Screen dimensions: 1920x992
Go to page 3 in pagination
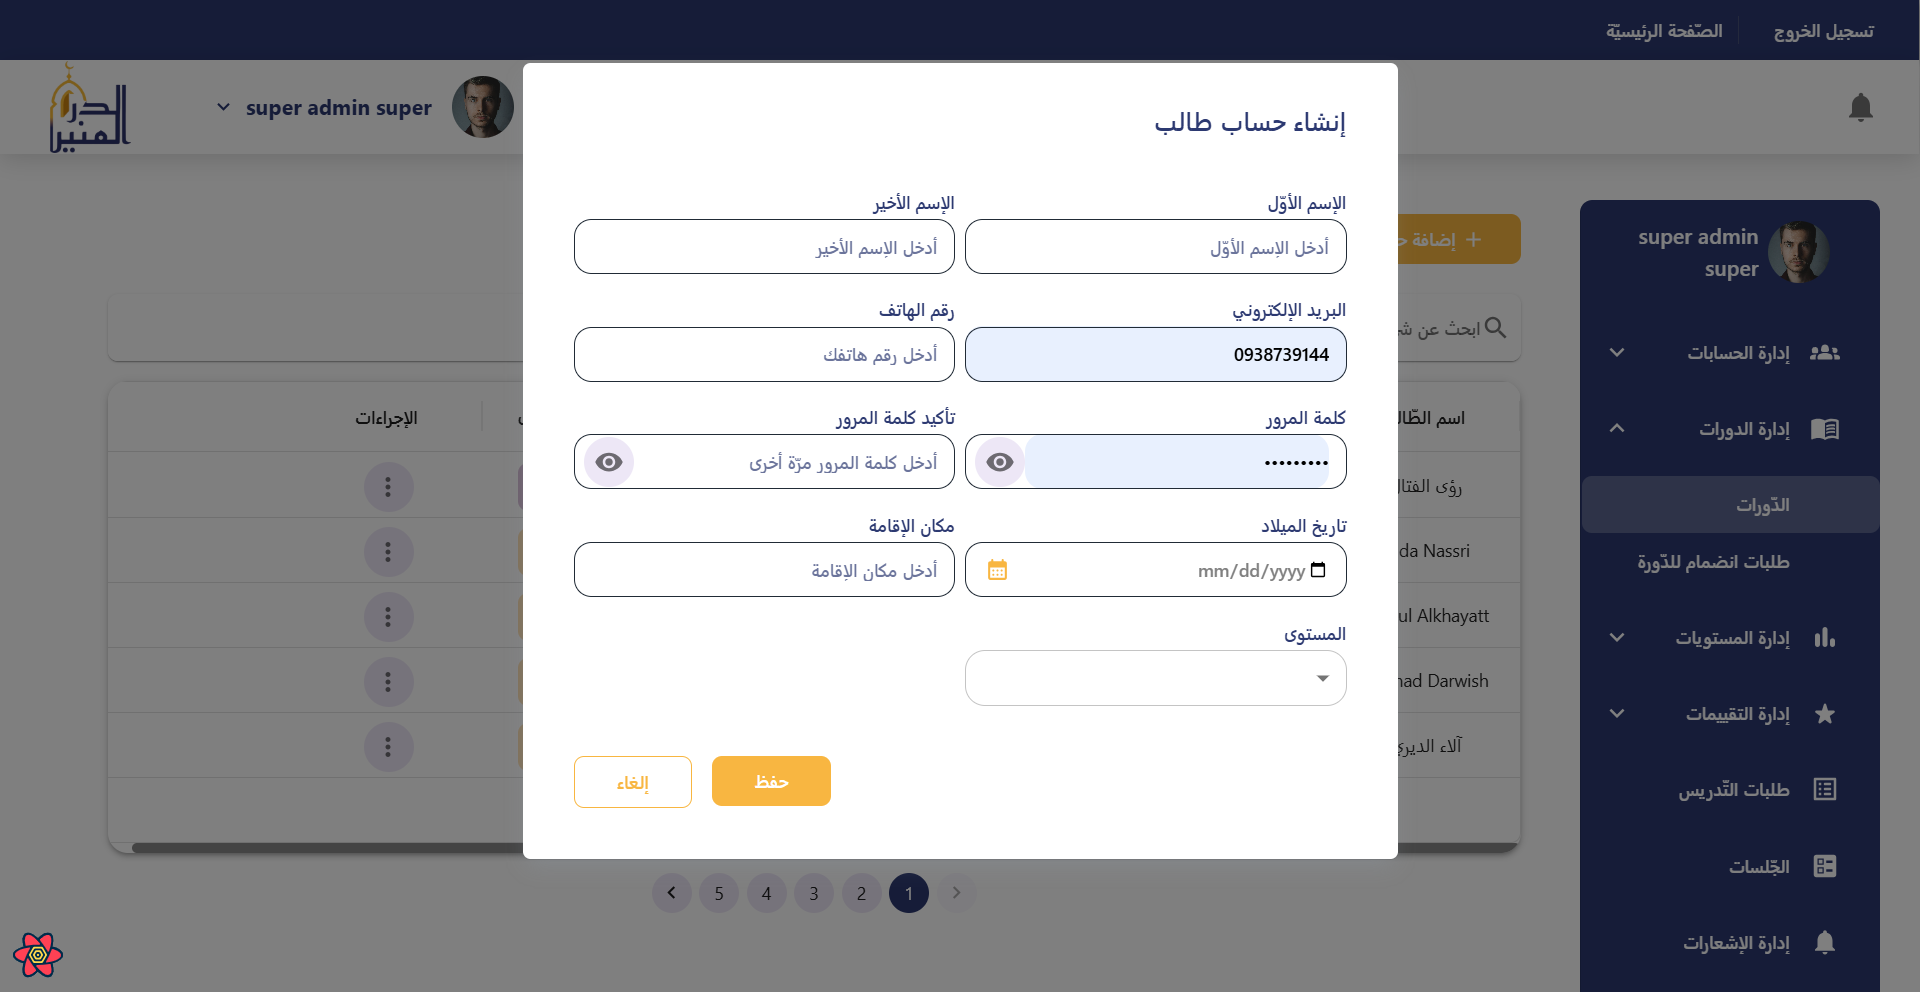tap(814, 893)
